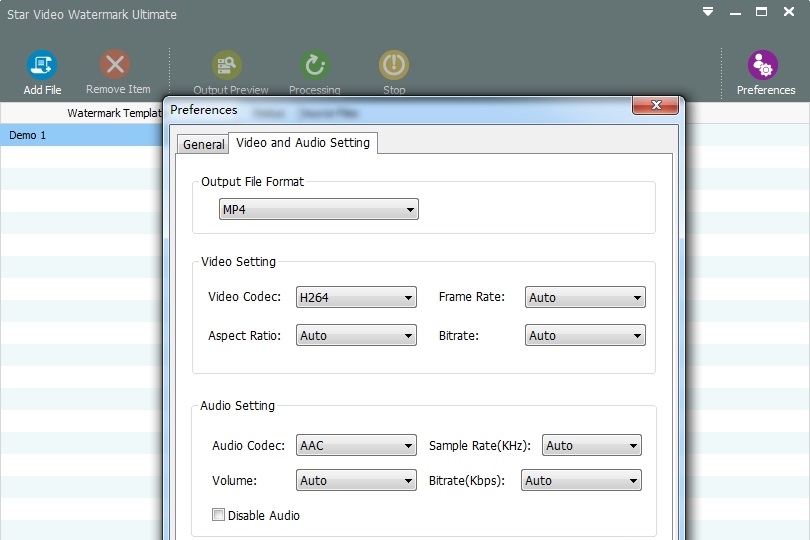
Task: Open the Audio Codec dropdown
Action: coord(356,445)
